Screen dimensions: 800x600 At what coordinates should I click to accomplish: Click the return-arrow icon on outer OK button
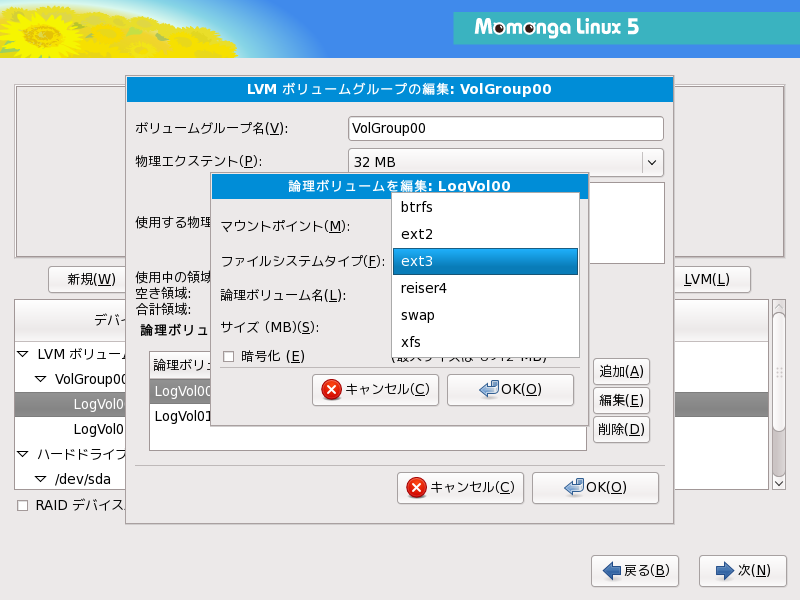click(x=574, y=487)
